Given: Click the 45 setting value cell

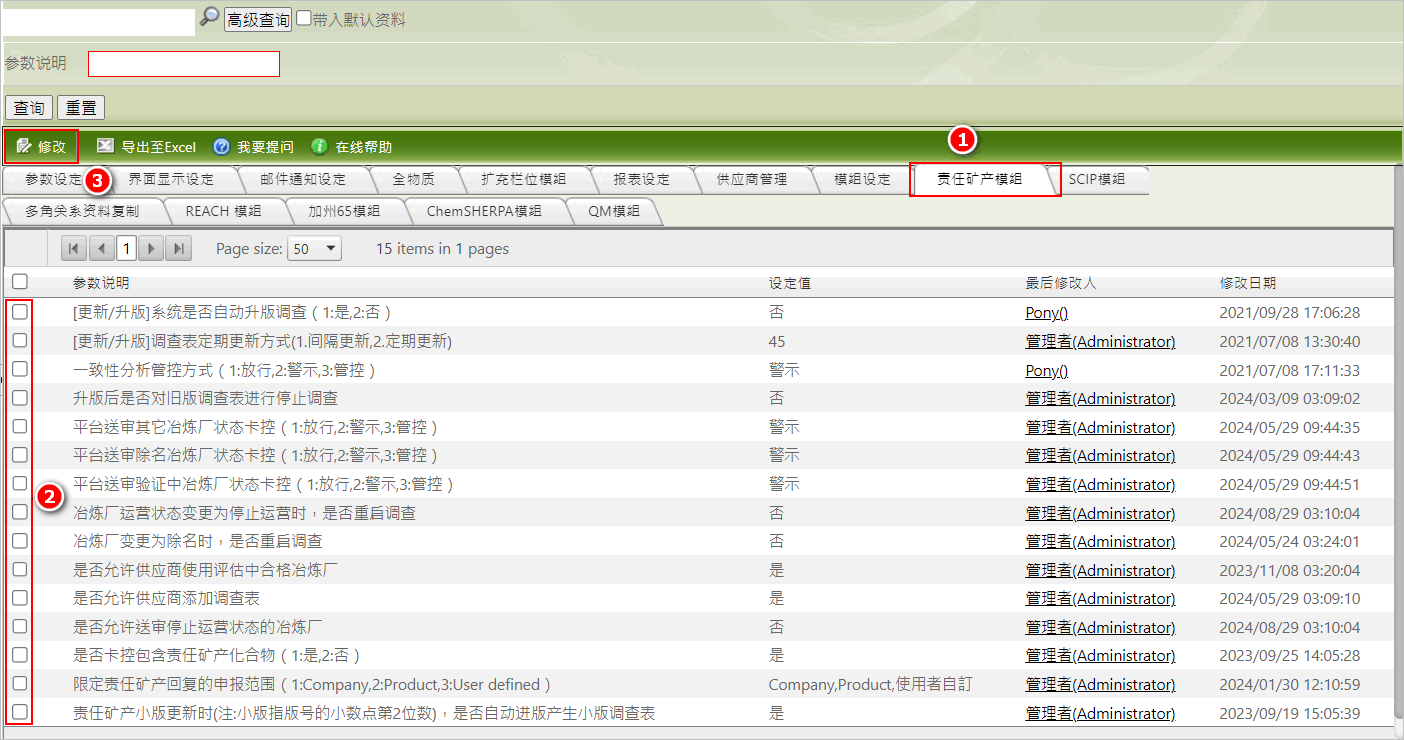Looking at the screenshot, I should point(777,341).
